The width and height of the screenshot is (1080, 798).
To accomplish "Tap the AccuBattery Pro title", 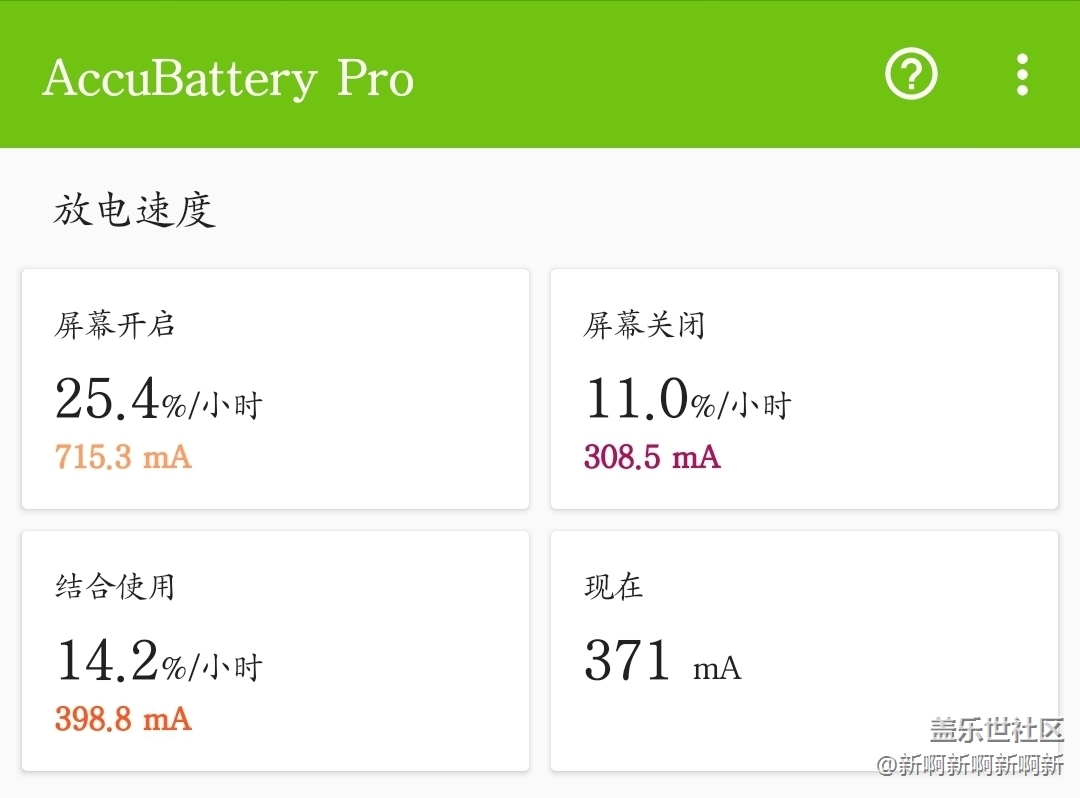I will point(228,78).
